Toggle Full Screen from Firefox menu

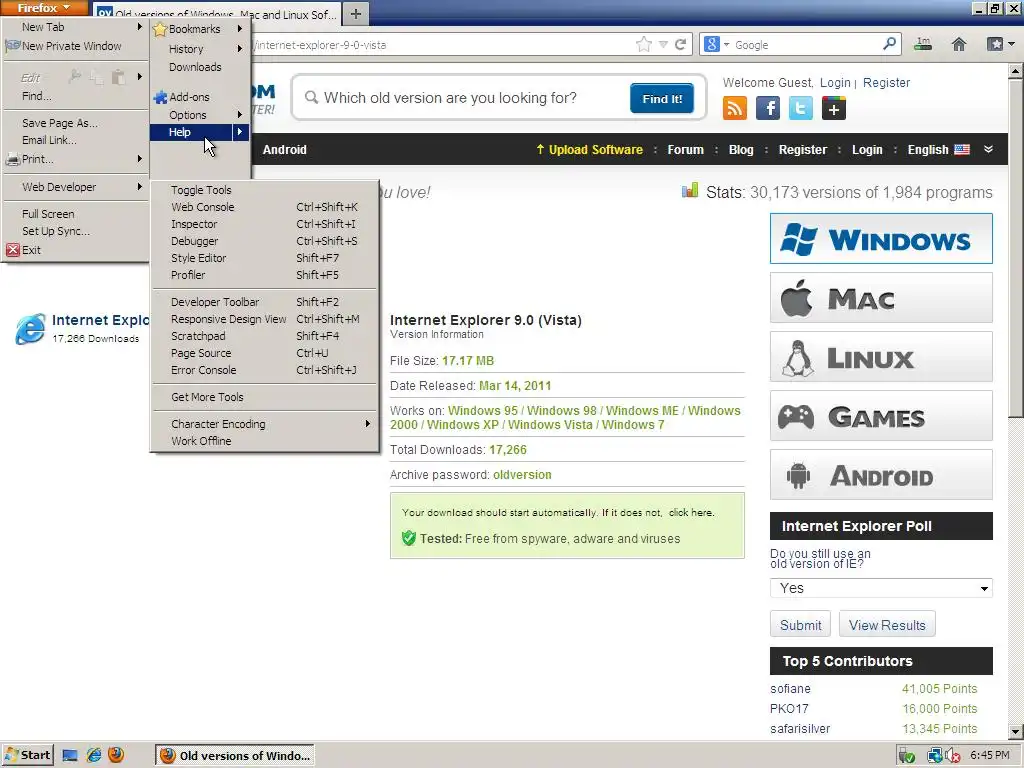click(x=75, y=214)
